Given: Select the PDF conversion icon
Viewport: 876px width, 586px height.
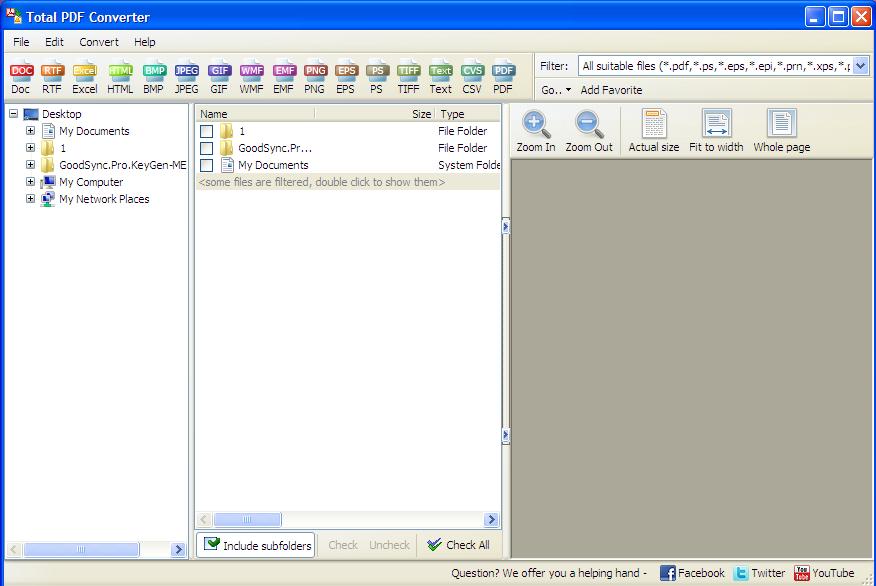Looking at the screenshot, I should 503,77.
